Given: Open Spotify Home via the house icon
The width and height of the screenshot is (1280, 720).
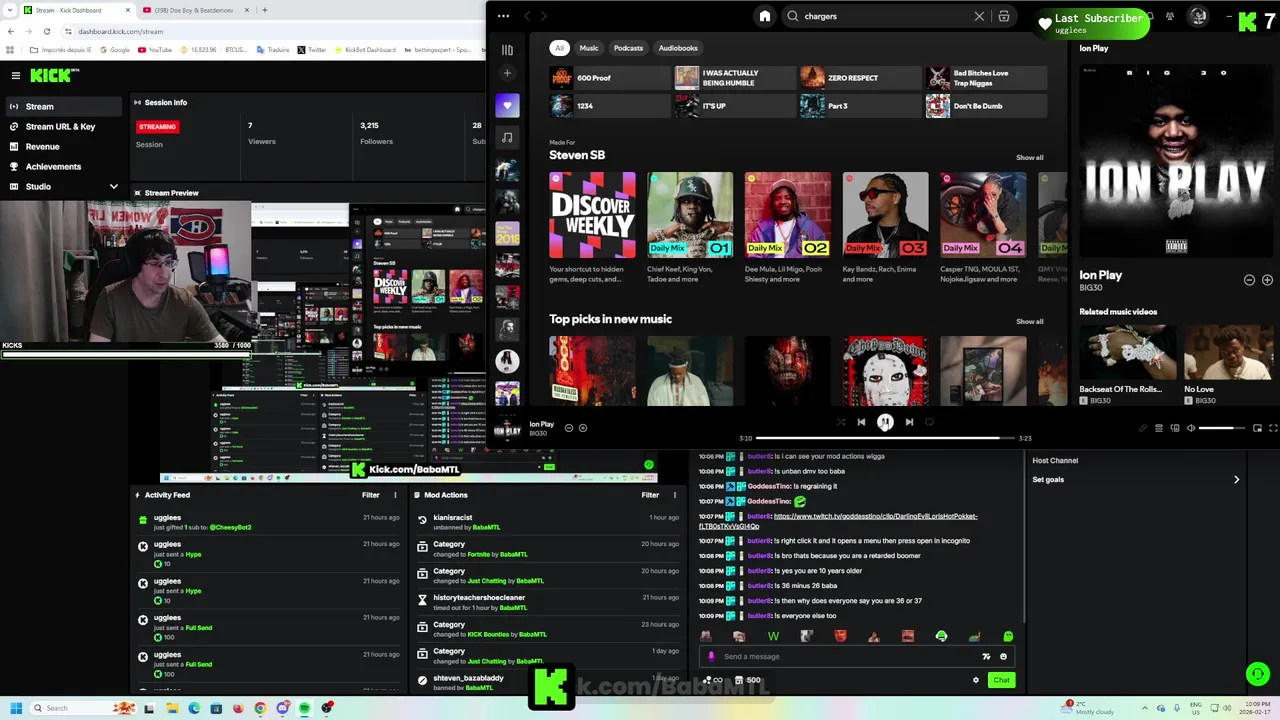Looking at the screenshot, I should point(765,16).
